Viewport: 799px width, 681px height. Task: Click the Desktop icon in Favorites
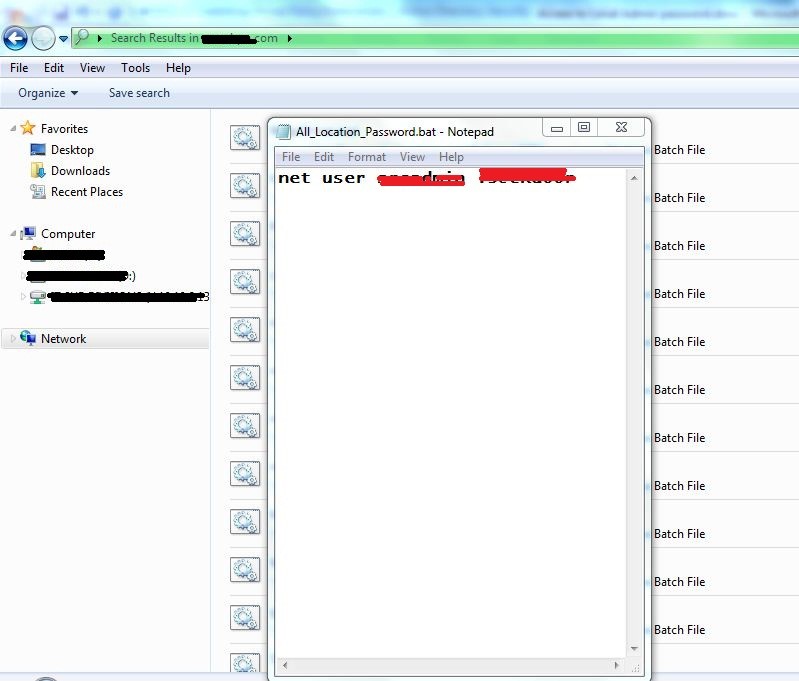[38, 150]
